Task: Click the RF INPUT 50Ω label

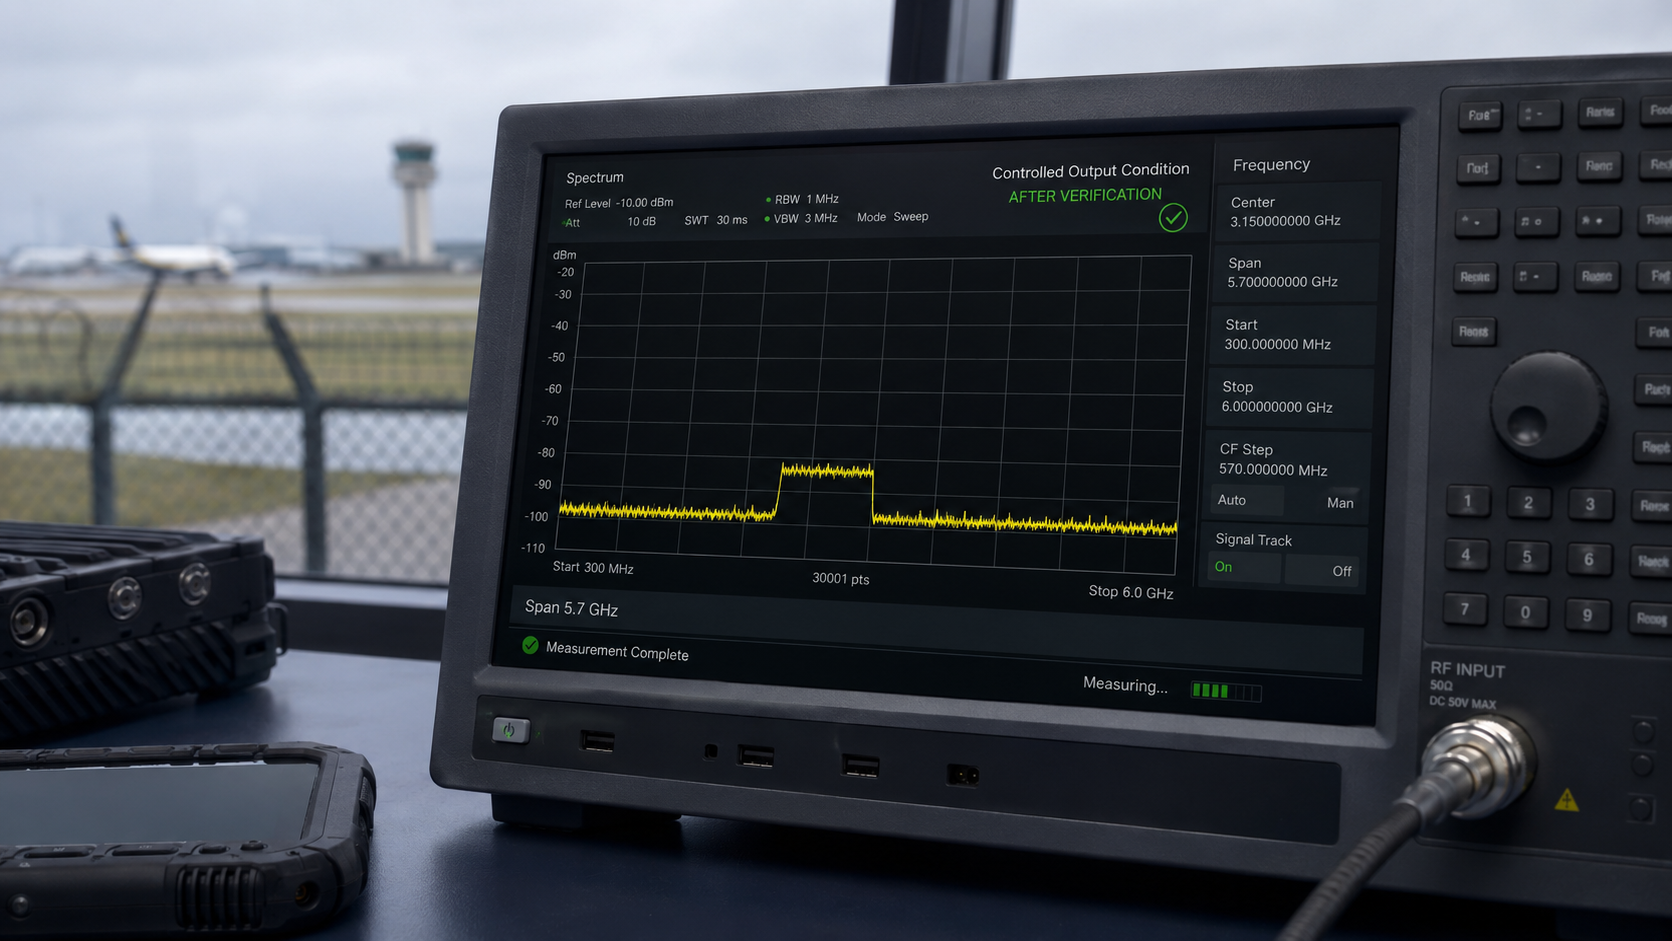Action: point(1467,676)
